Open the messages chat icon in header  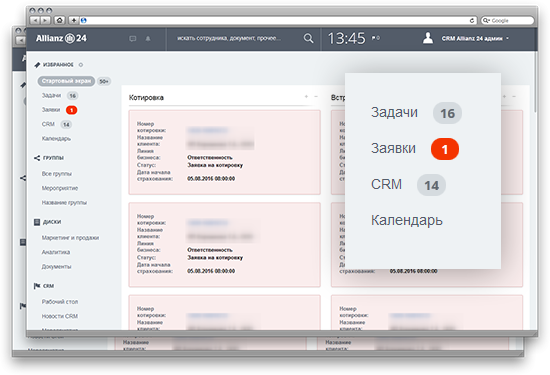(133, 39)
